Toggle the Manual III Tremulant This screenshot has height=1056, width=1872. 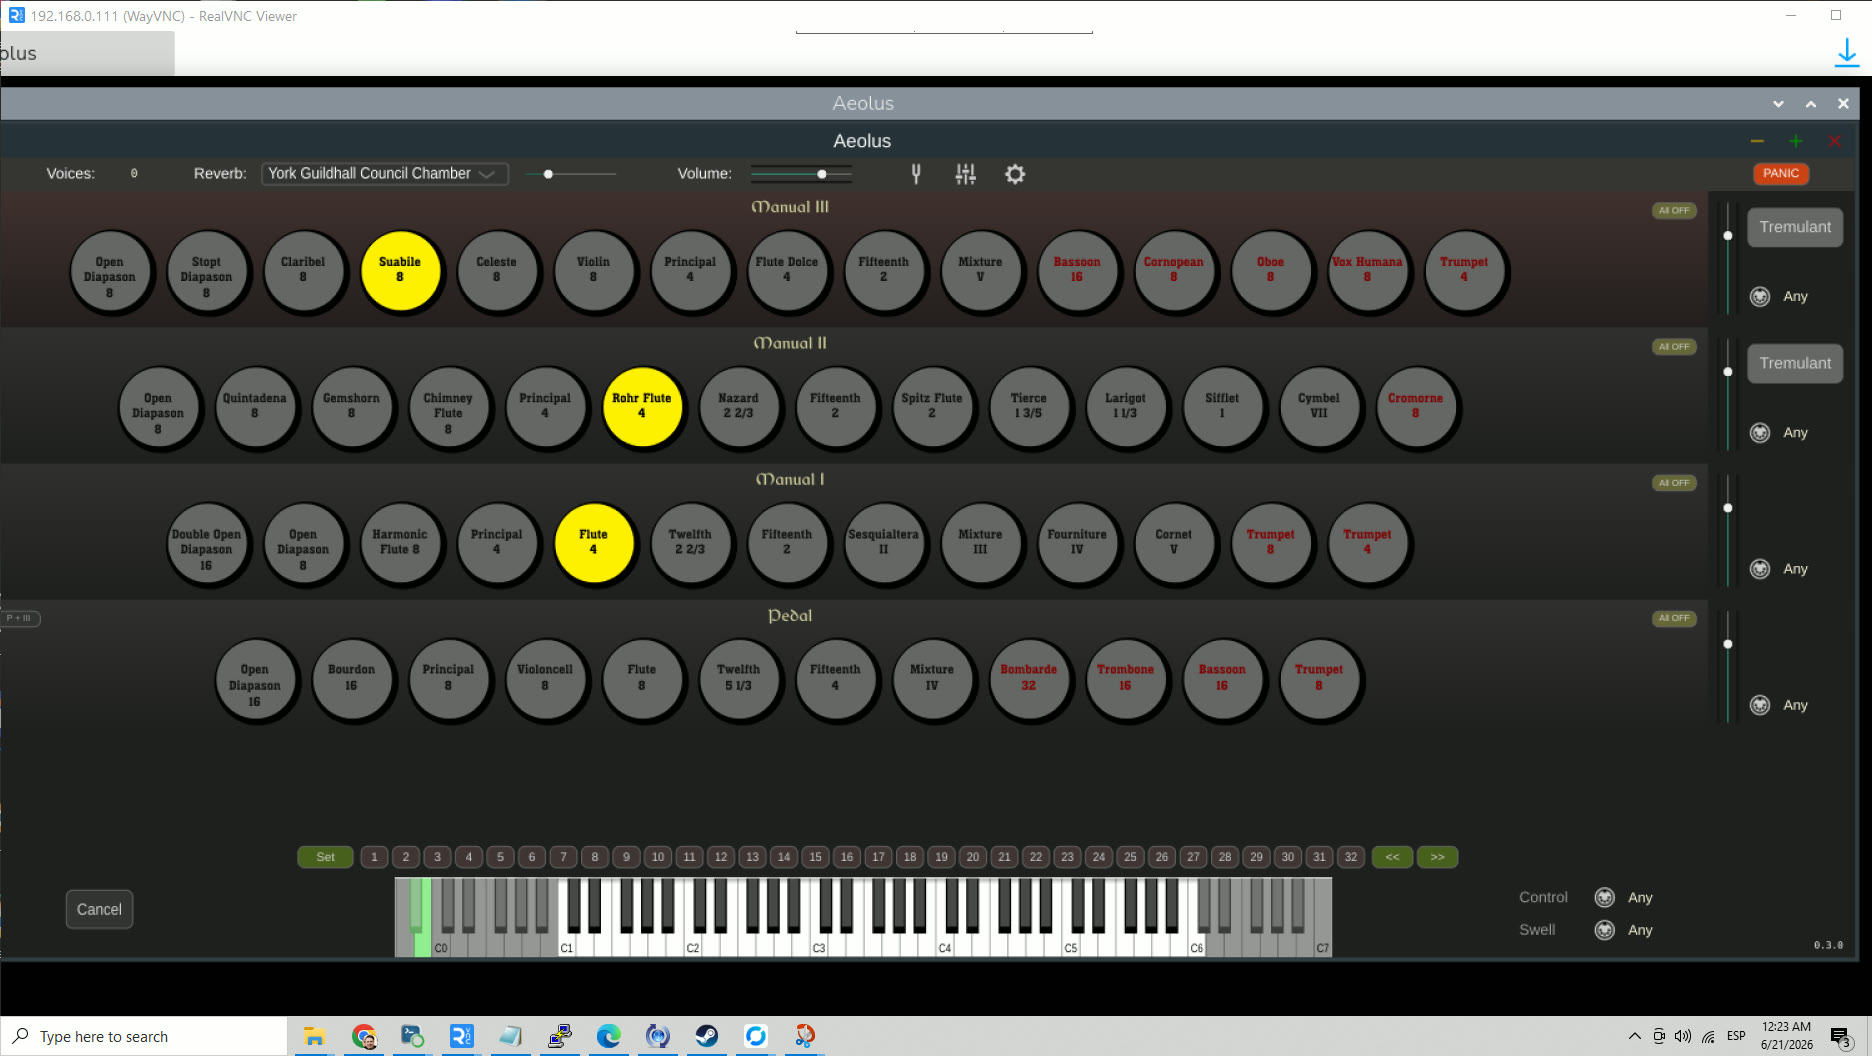pos(1795,227)
